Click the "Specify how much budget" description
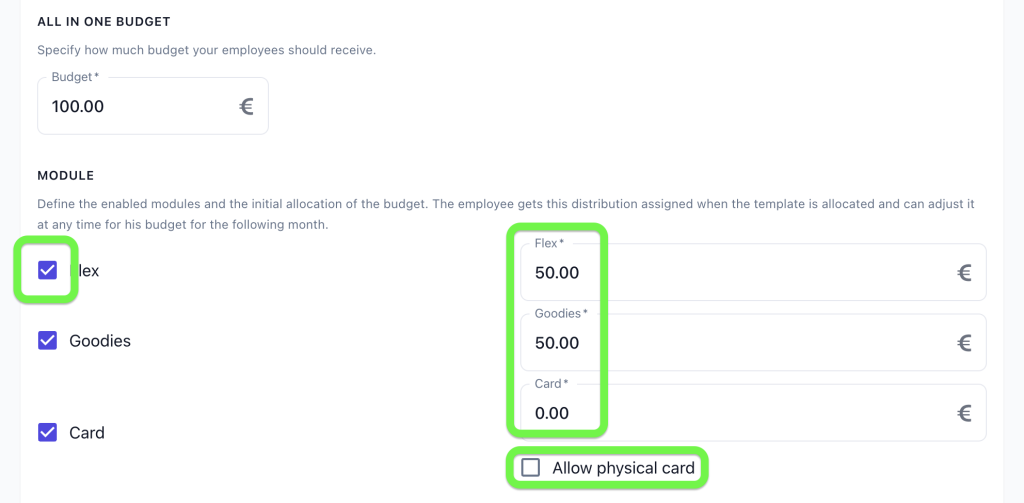Image resolution: width=1024 pixels, height=503 pixels. 206,50
